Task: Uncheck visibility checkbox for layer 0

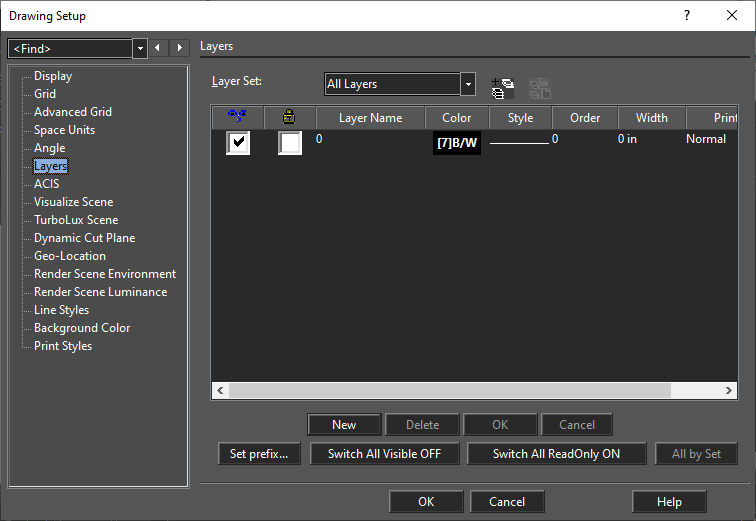Action: tap(238, 143)
